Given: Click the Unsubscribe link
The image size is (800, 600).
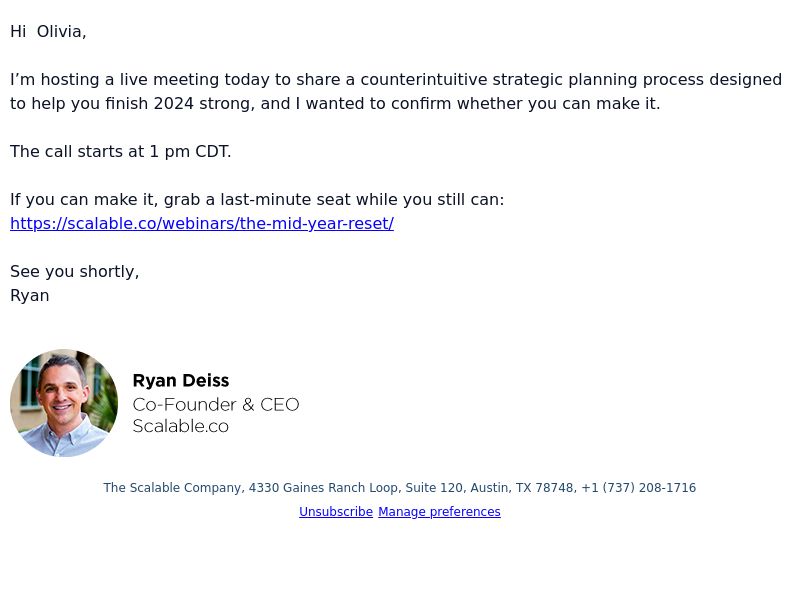Looking at the screenshot, I should [x=336, y=512].
